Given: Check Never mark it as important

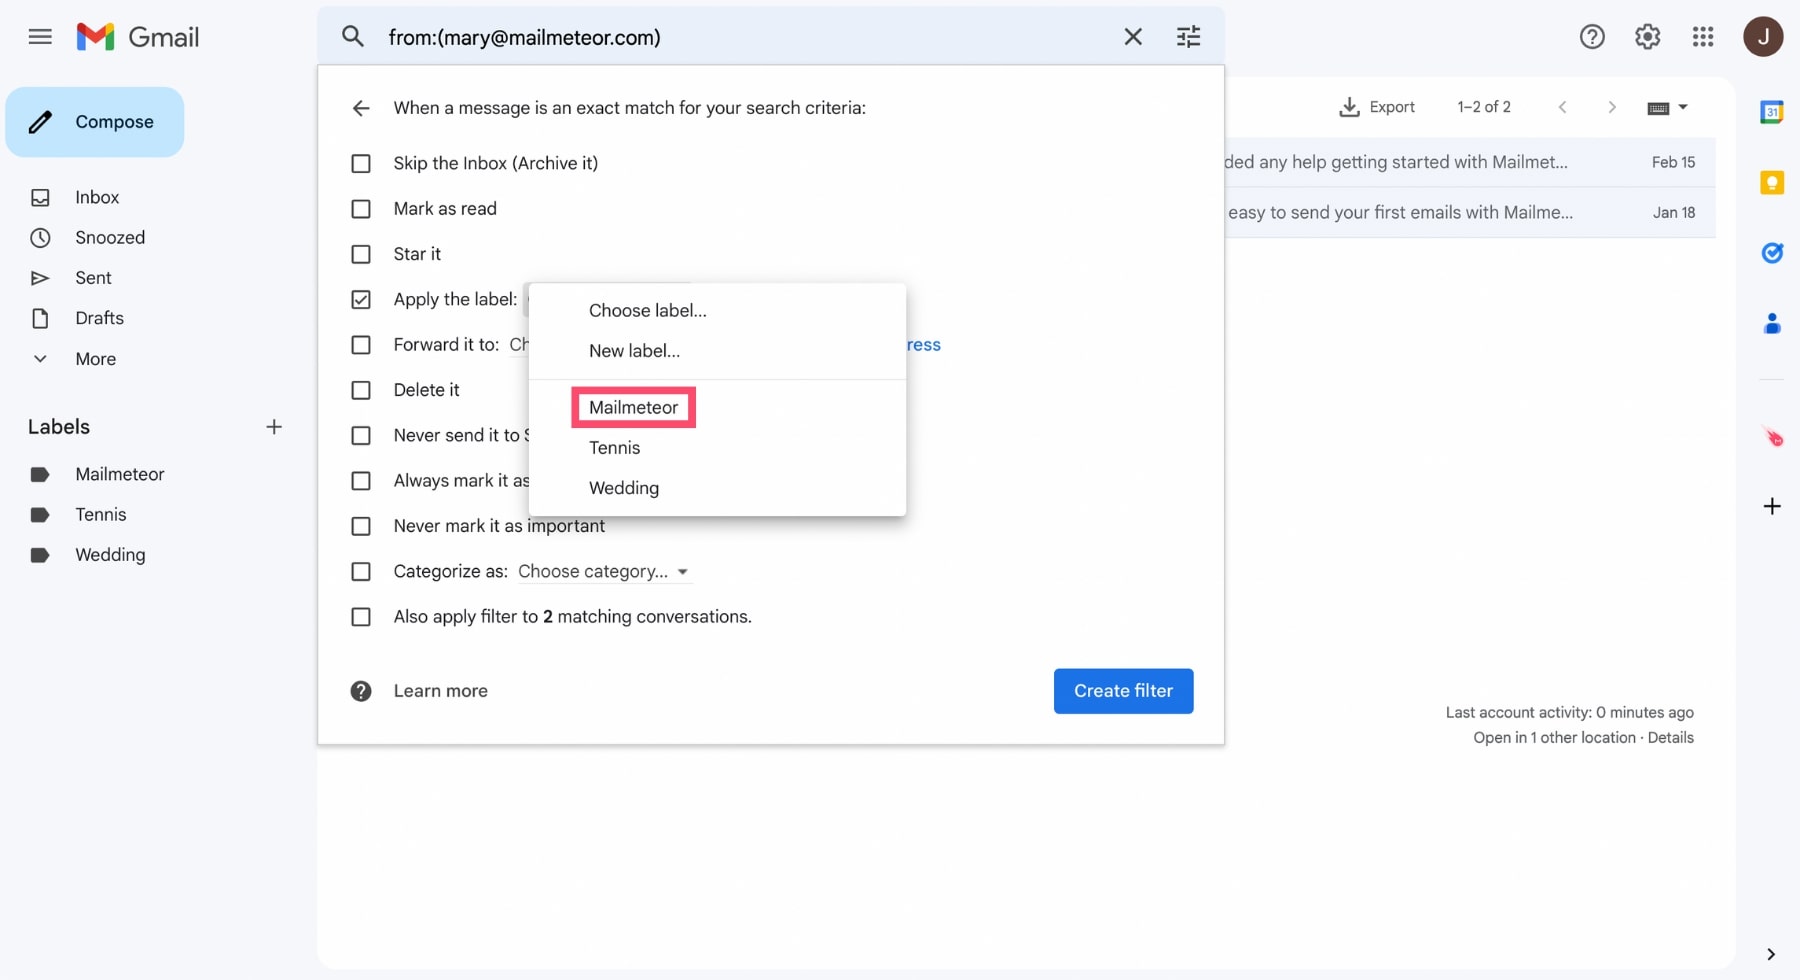Looking at the screenshot, I should (361, 526).
